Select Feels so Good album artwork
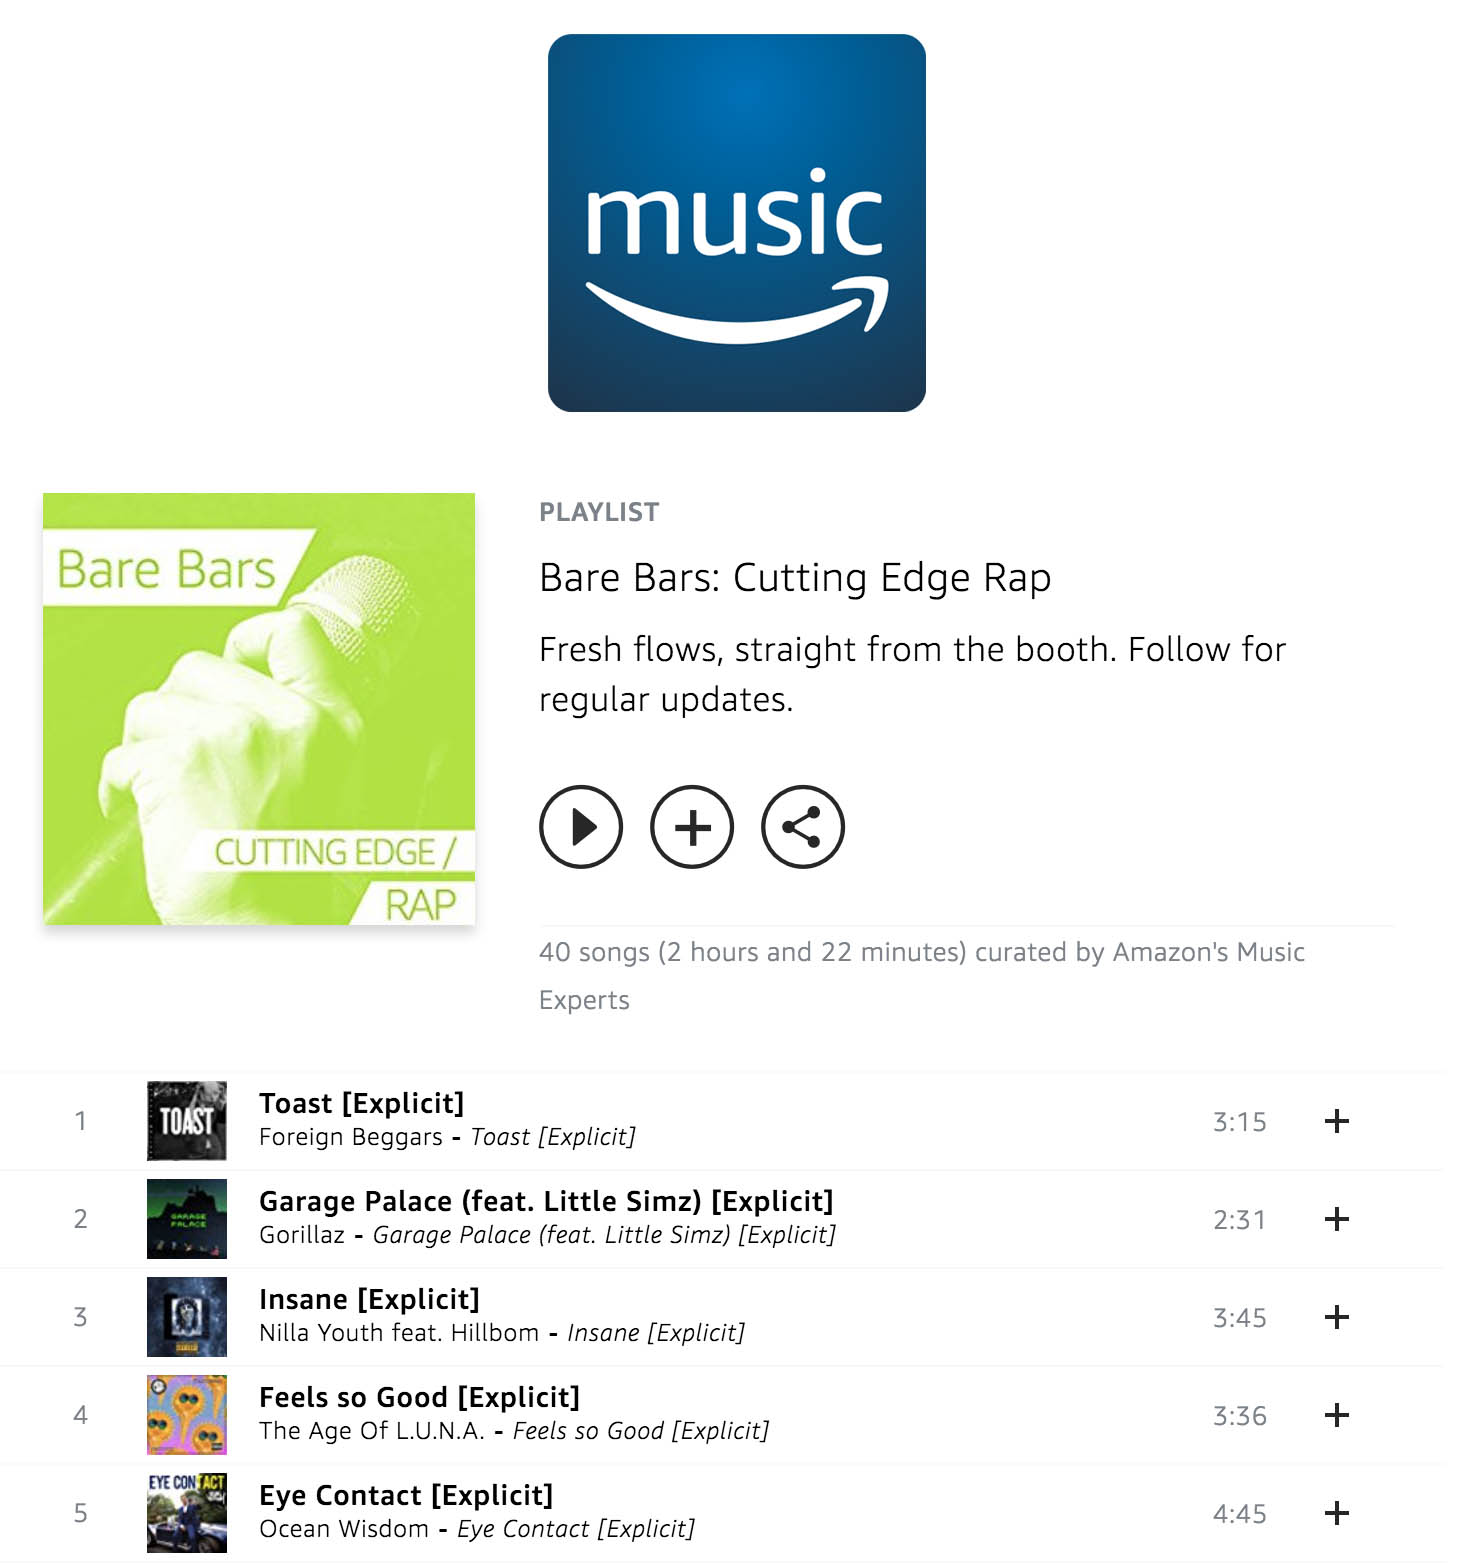Screen dimensions: 1459x1565 point(187,1415)
